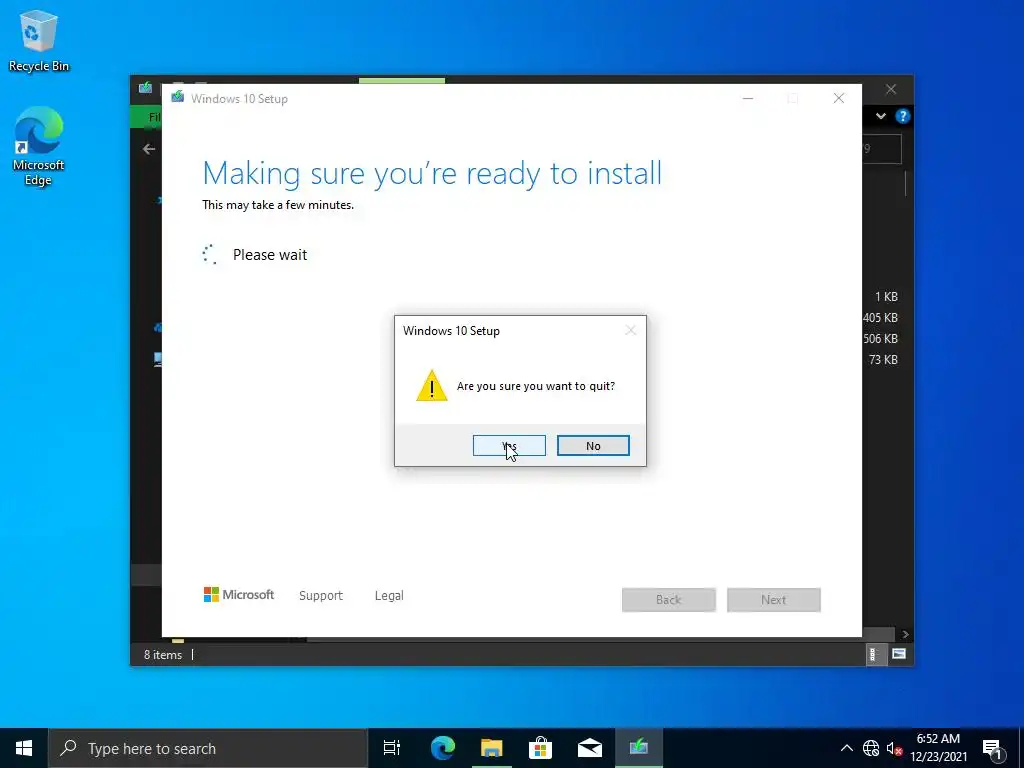Open the Support link in setup

(321, 596)
